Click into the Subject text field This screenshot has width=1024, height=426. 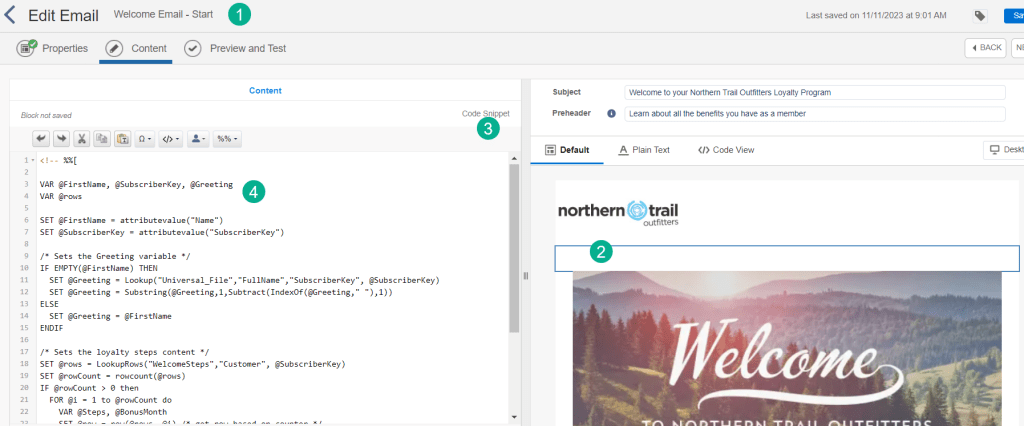click(814, 92)
